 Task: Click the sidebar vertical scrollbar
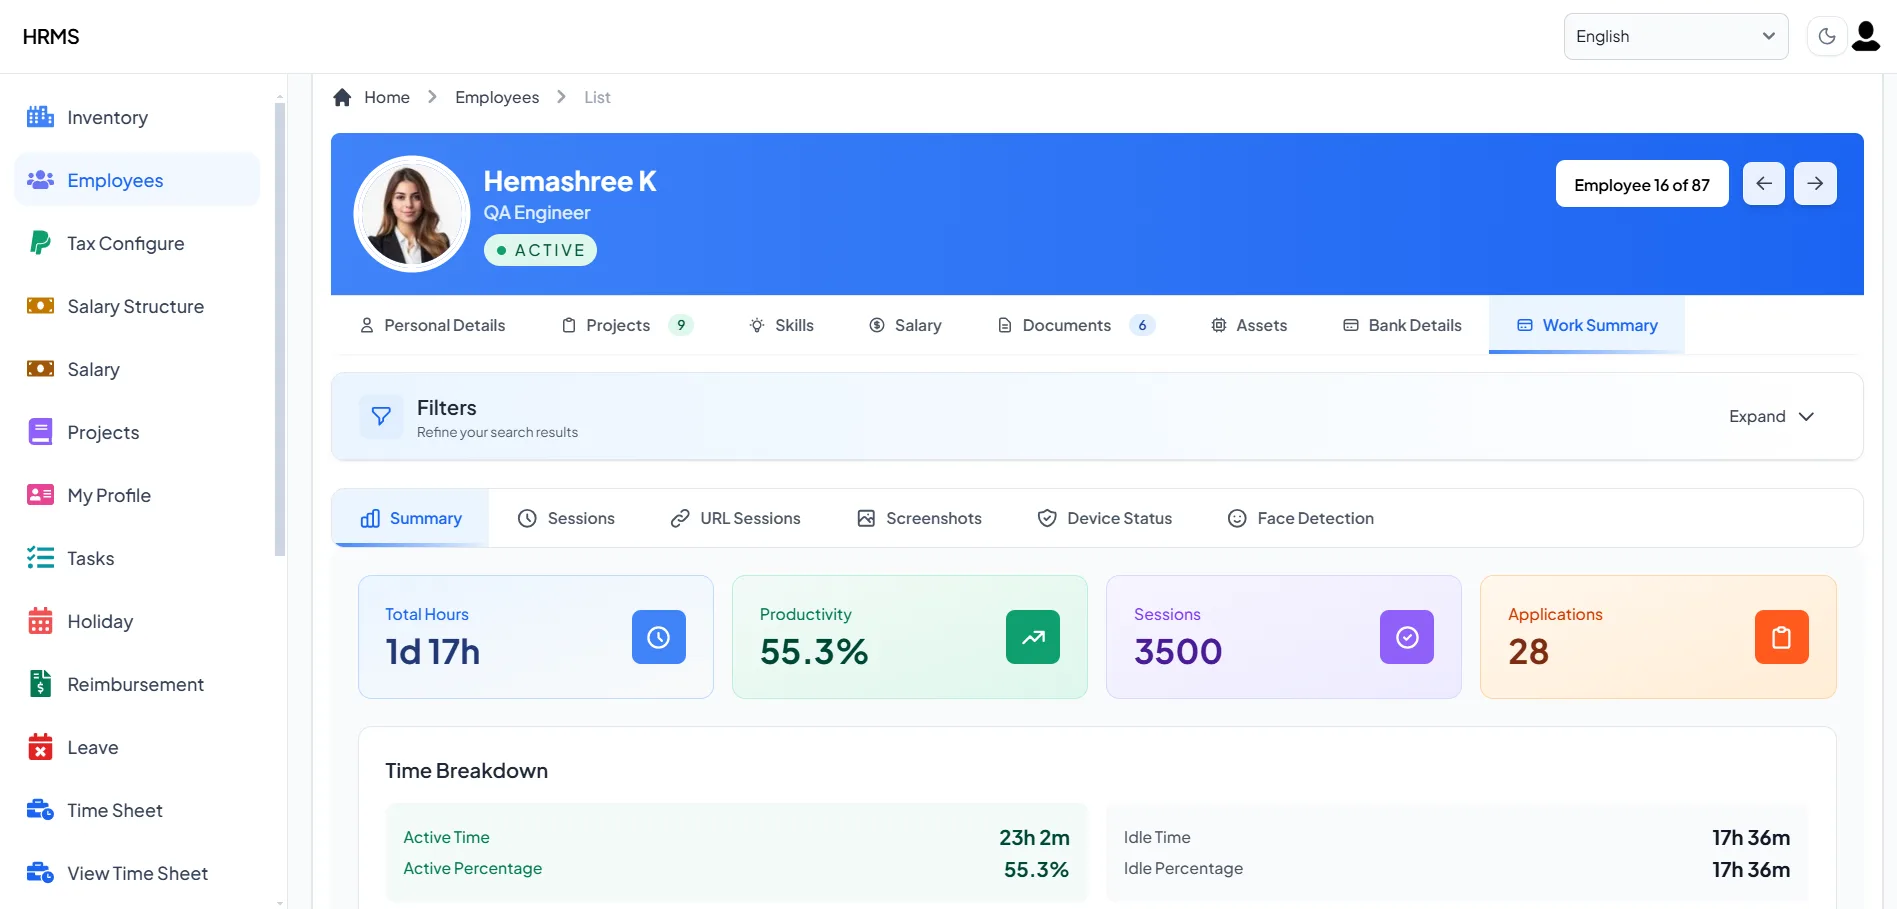(280, 330)
